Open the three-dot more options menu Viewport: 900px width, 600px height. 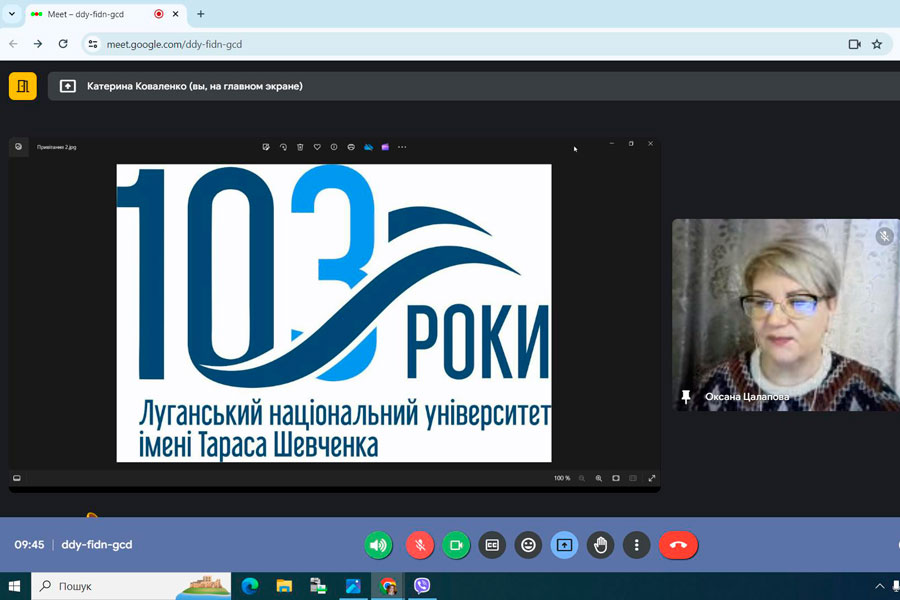(x=636, y=545)
